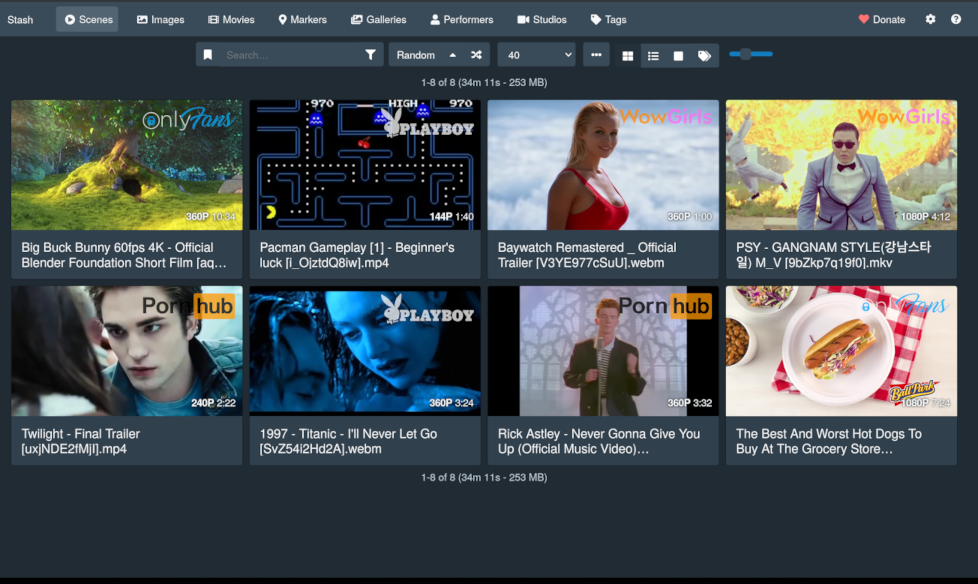Screen dimensions: 978x584
Task: Open the Galleries tab
Action: tap(378, 19)
